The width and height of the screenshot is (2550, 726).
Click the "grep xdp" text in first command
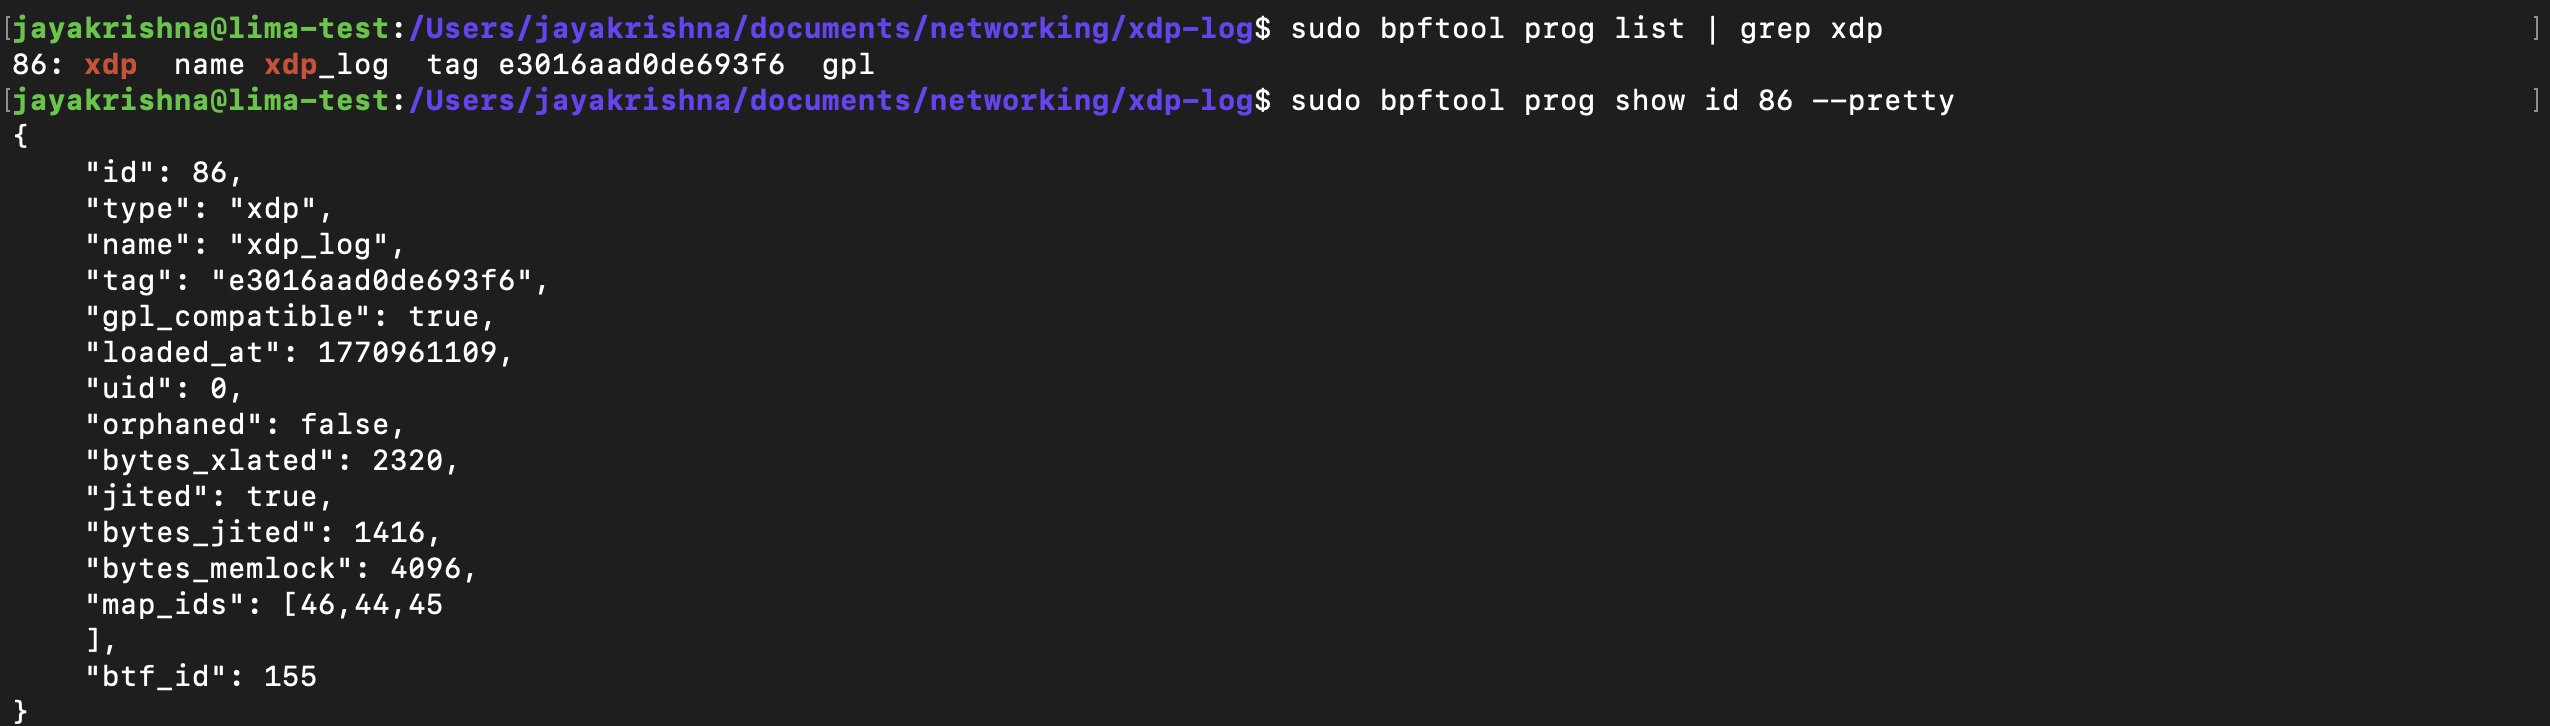(1810, 29)
